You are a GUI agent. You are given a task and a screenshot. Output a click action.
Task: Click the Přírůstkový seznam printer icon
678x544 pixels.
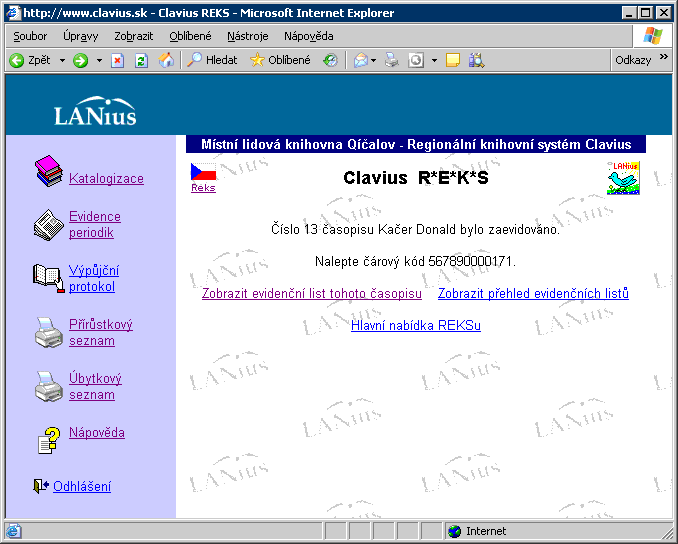49,333
